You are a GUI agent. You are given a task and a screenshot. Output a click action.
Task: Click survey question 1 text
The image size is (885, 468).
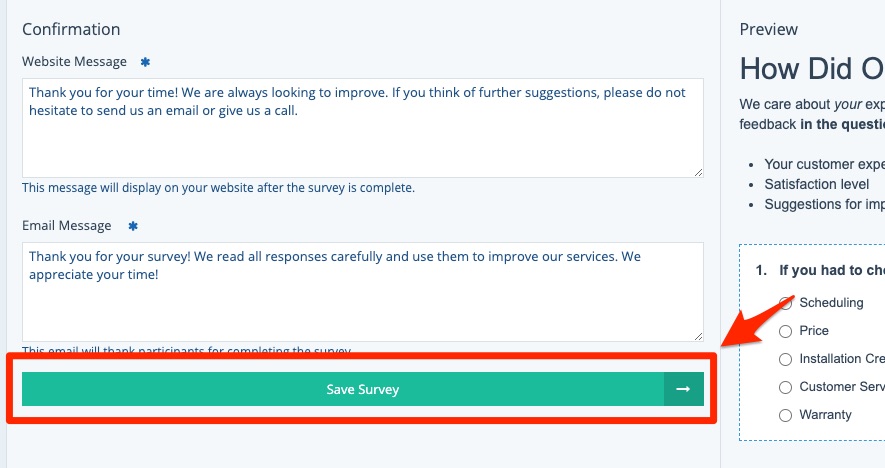click(x=830, y=270)
